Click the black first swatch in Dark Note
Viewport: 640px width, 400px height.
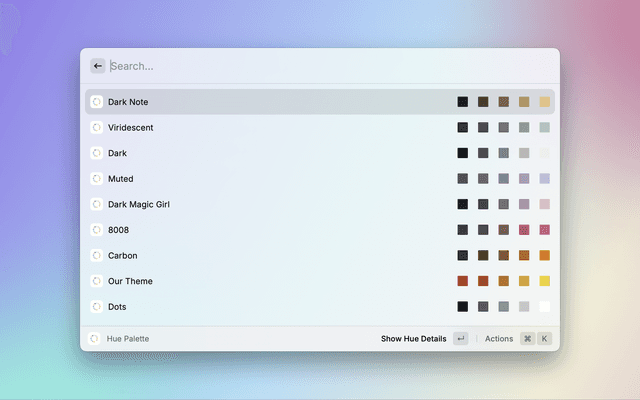(463, 102)
